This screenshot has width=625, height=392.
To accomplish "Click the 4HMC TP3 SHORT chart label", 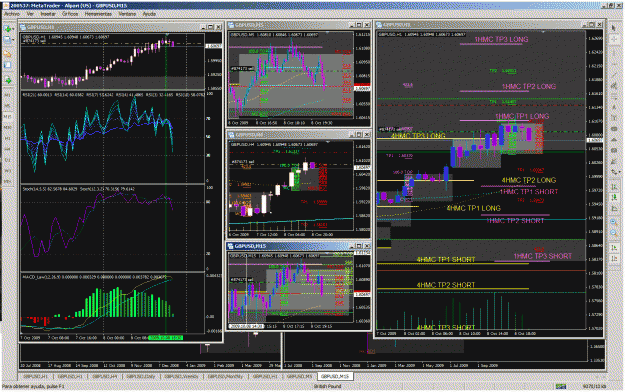I will (446, 327).
